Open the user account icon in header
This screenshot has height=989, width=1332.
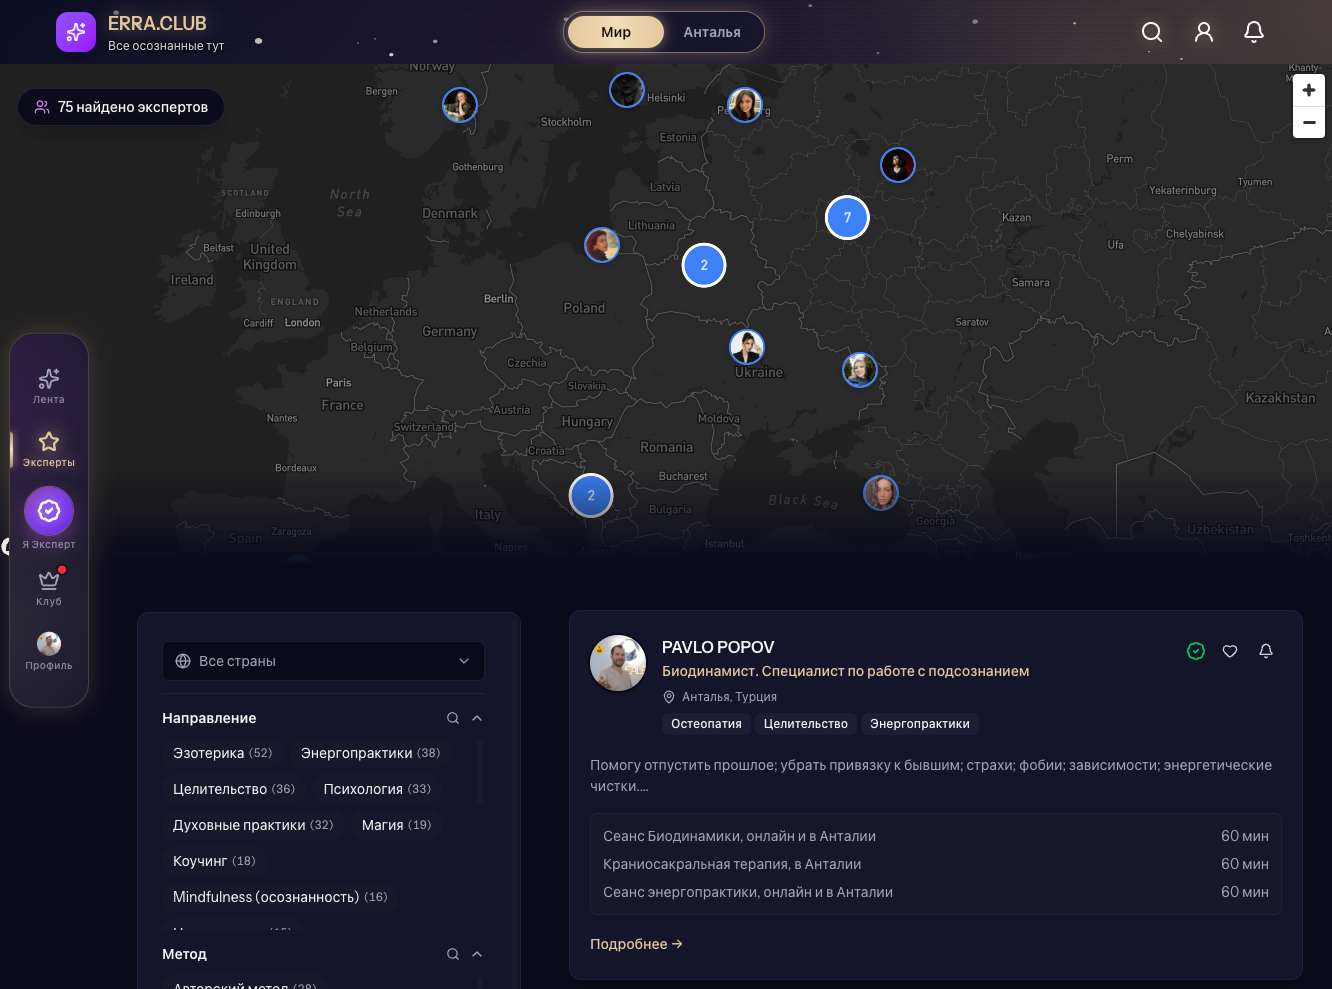1204,32
